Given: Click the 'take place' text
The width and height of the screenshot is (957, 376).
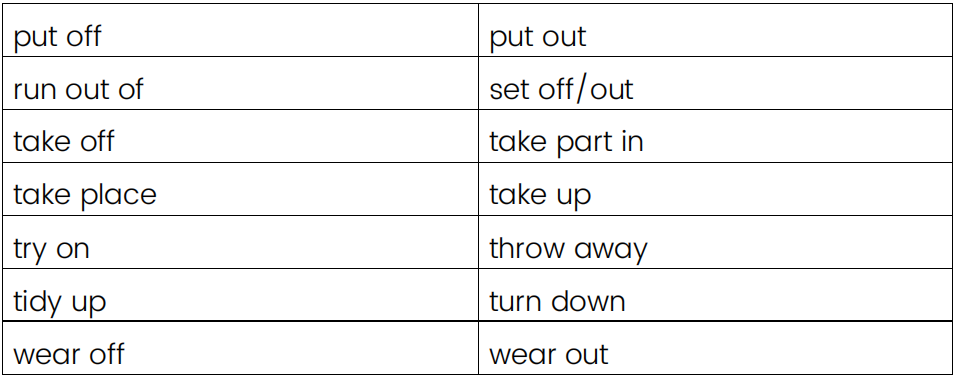Looking at the screenshot, I should [85, 196].
